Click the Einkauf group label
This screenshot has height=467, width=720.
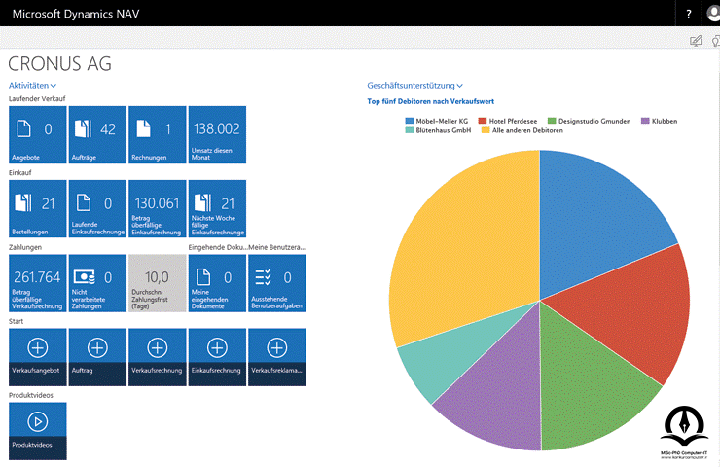pyautogui.click(x=20, y=173)
